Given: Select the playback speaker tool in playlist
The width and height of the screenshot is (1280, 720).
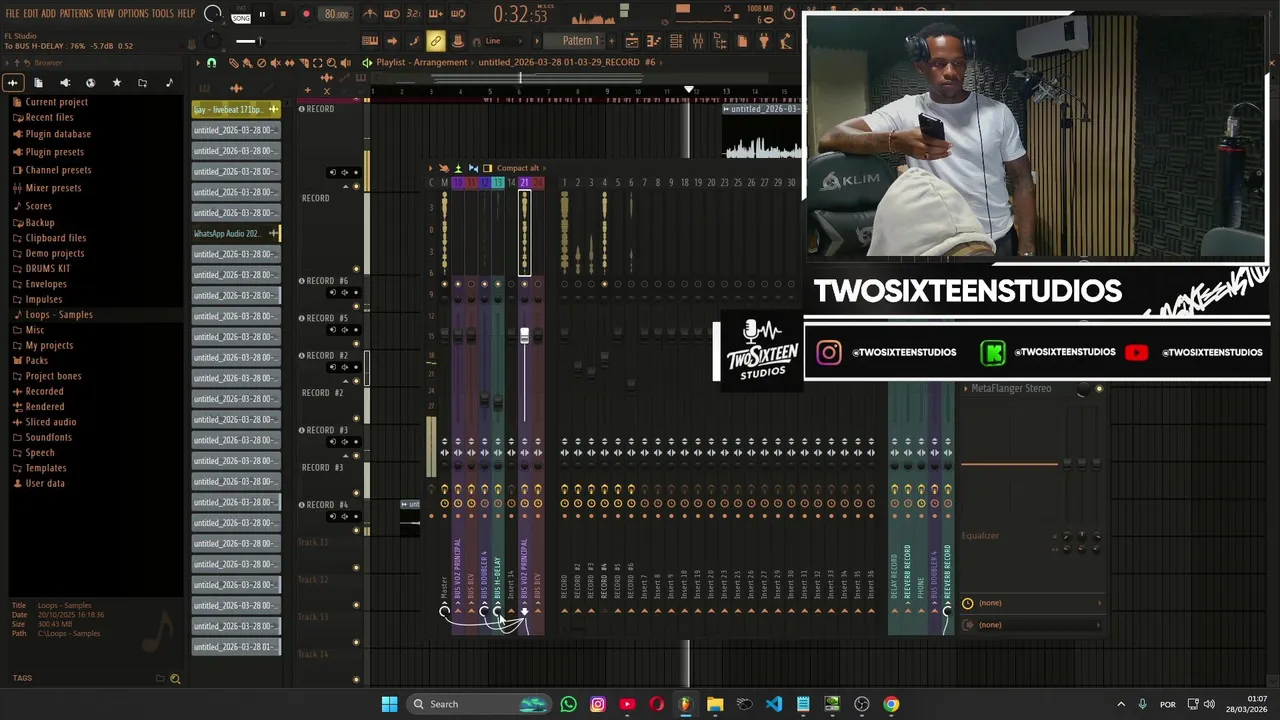Looking at the screenshot, I should pos(345,63).
